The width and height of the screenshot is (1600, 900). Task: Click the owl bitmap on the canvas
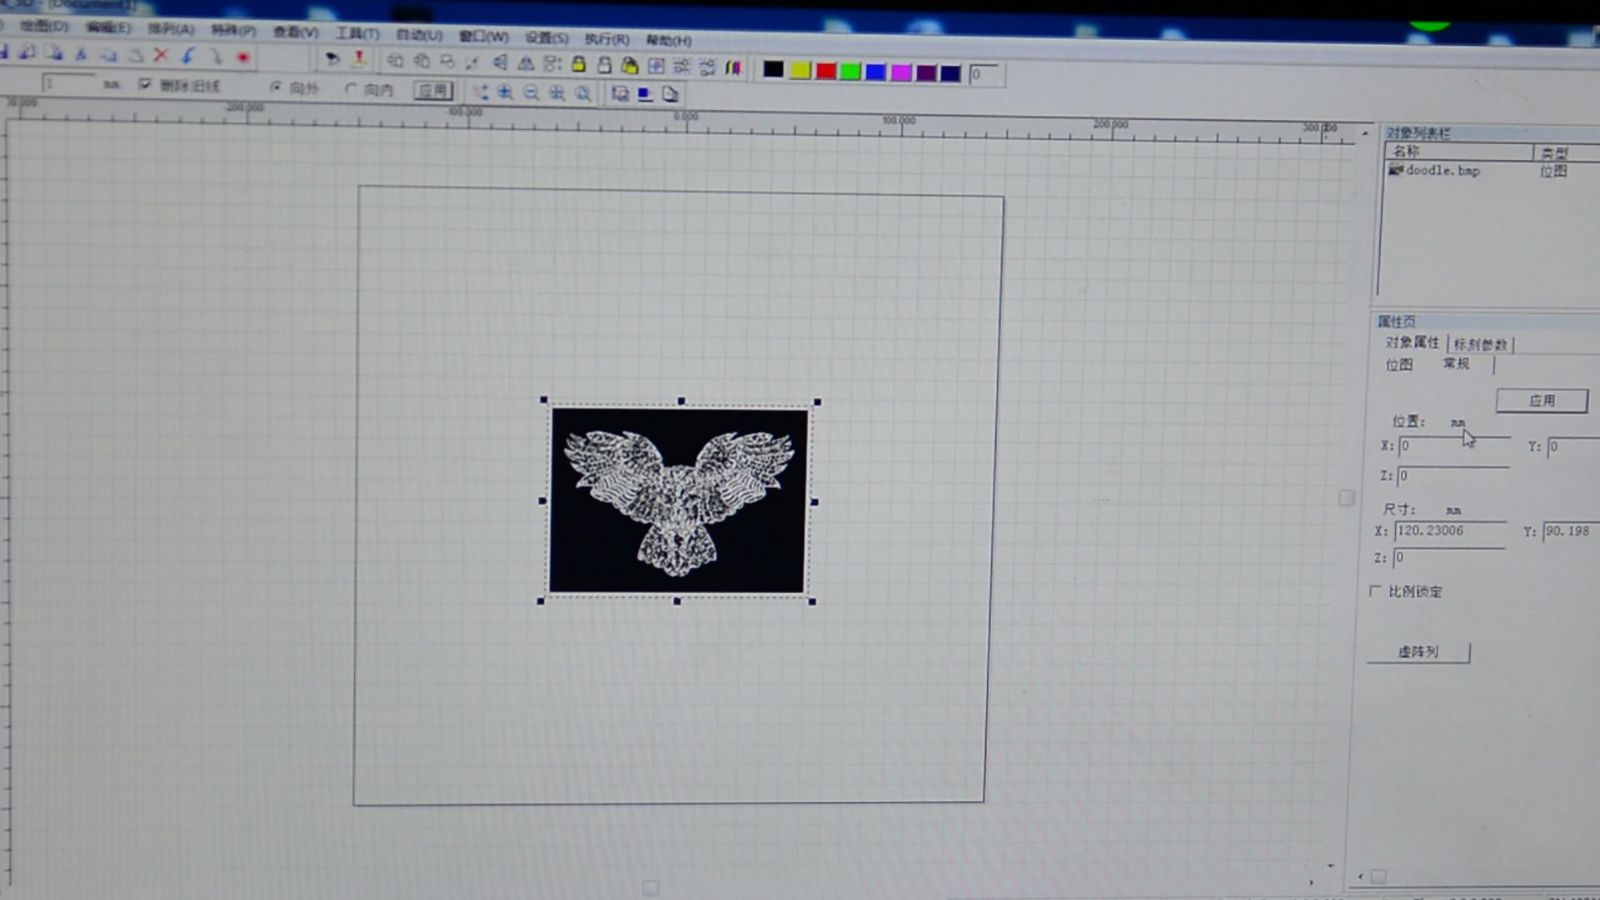pos(679,500)
